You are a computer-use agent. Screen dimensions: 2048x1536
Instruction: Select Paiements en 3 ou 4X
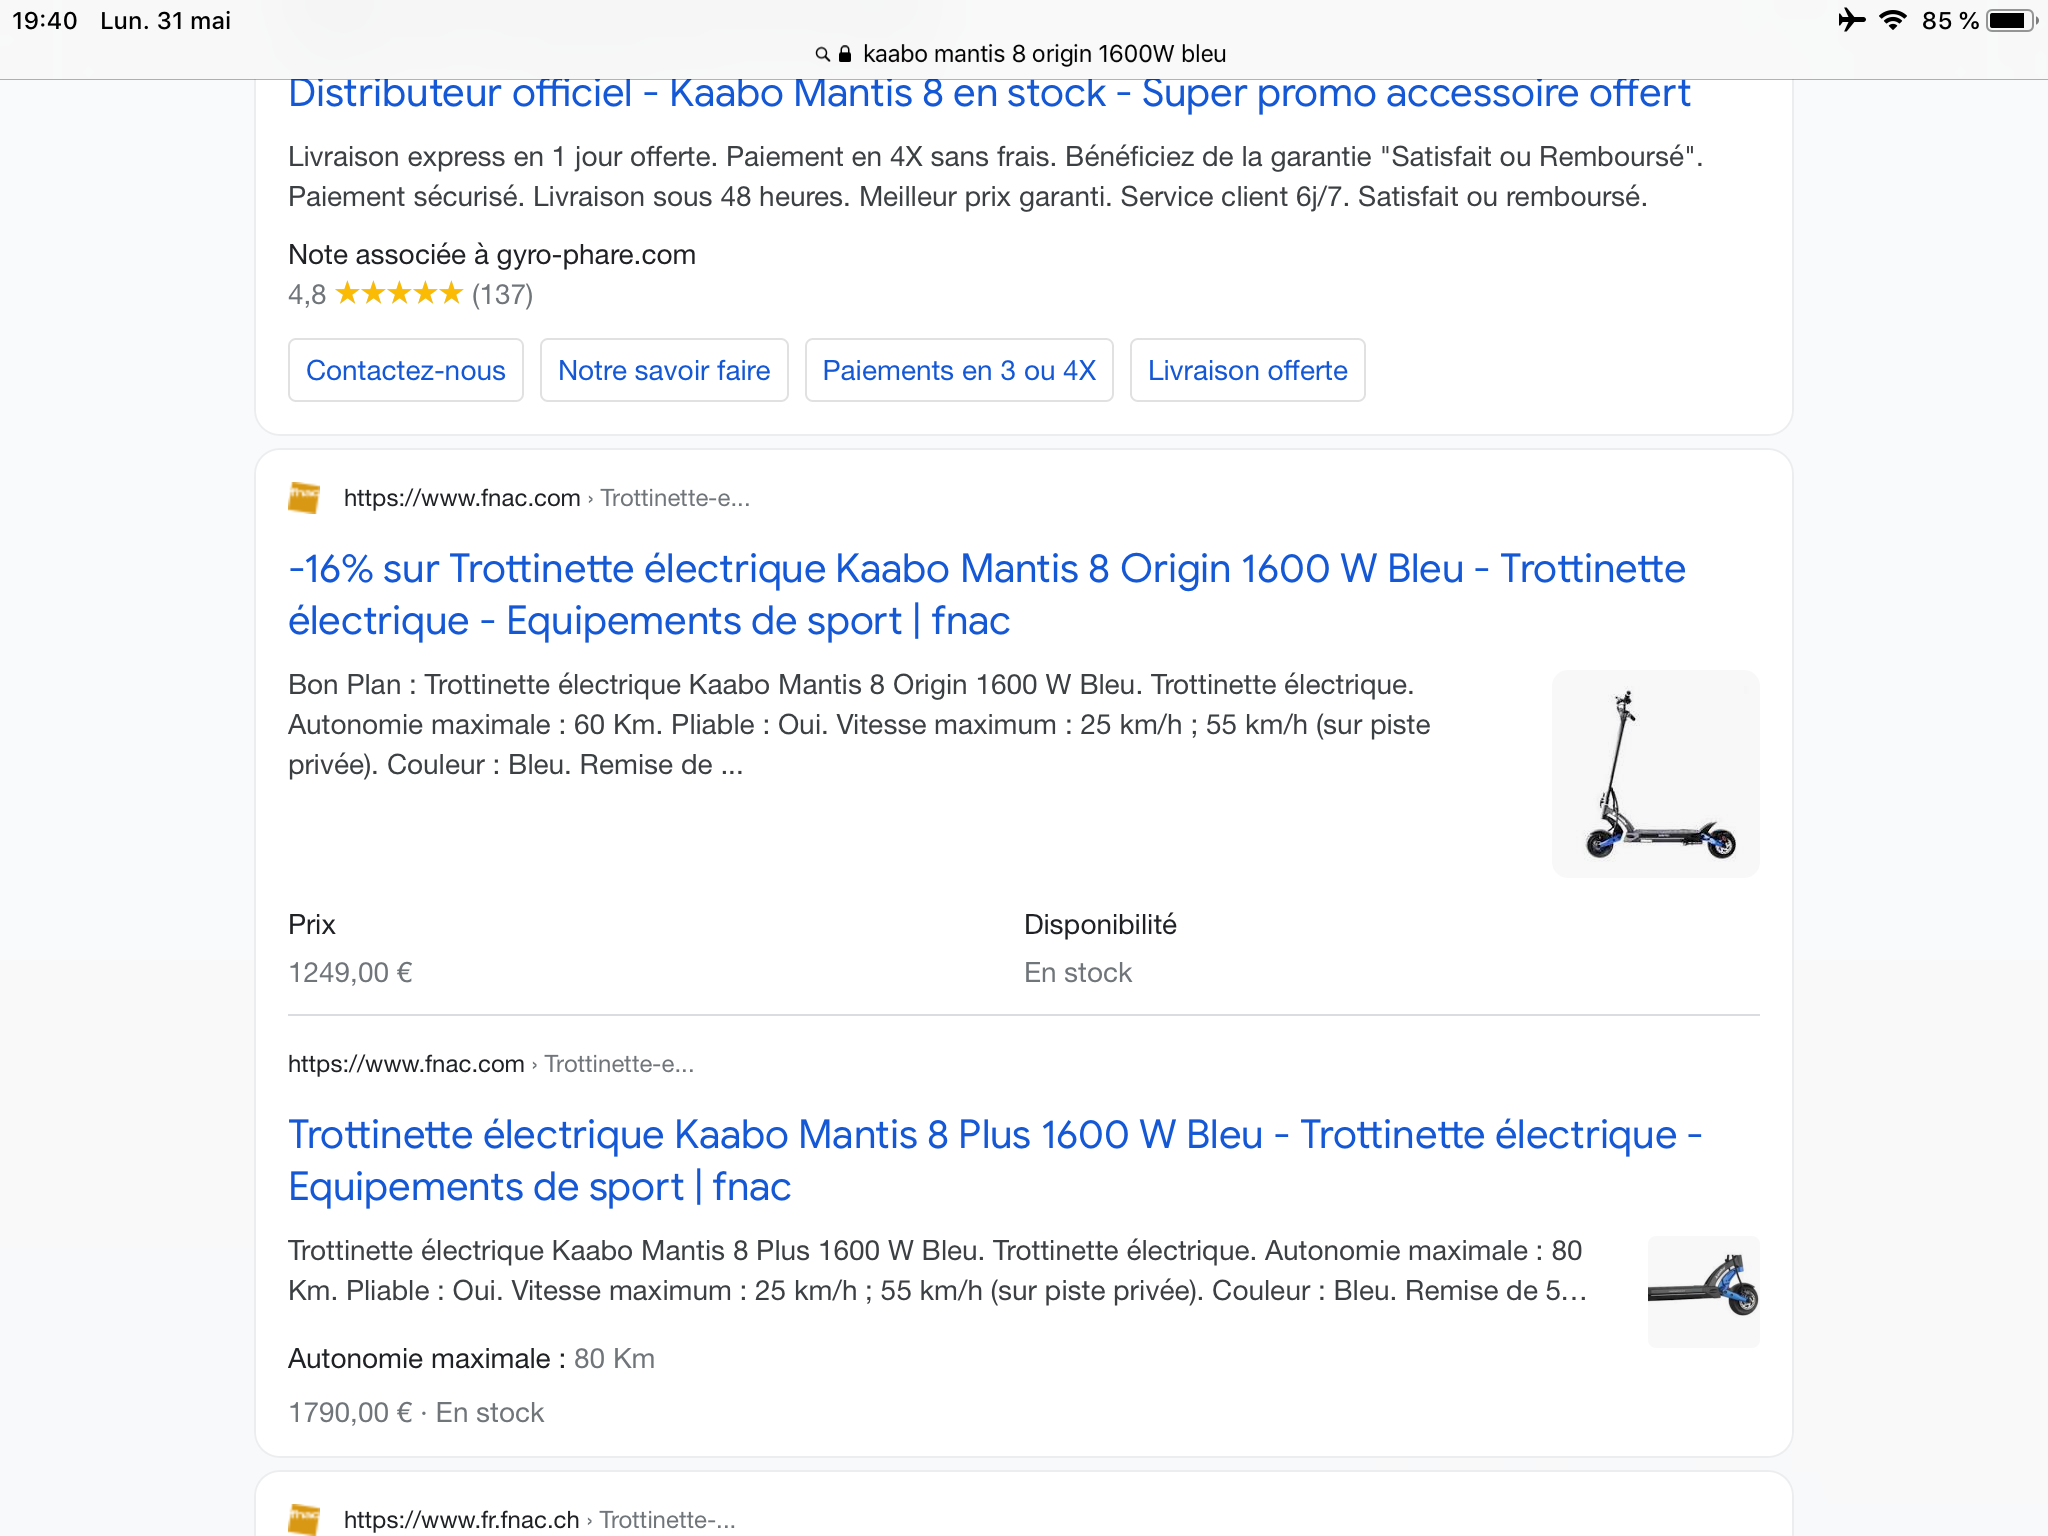tap(959, 370)
